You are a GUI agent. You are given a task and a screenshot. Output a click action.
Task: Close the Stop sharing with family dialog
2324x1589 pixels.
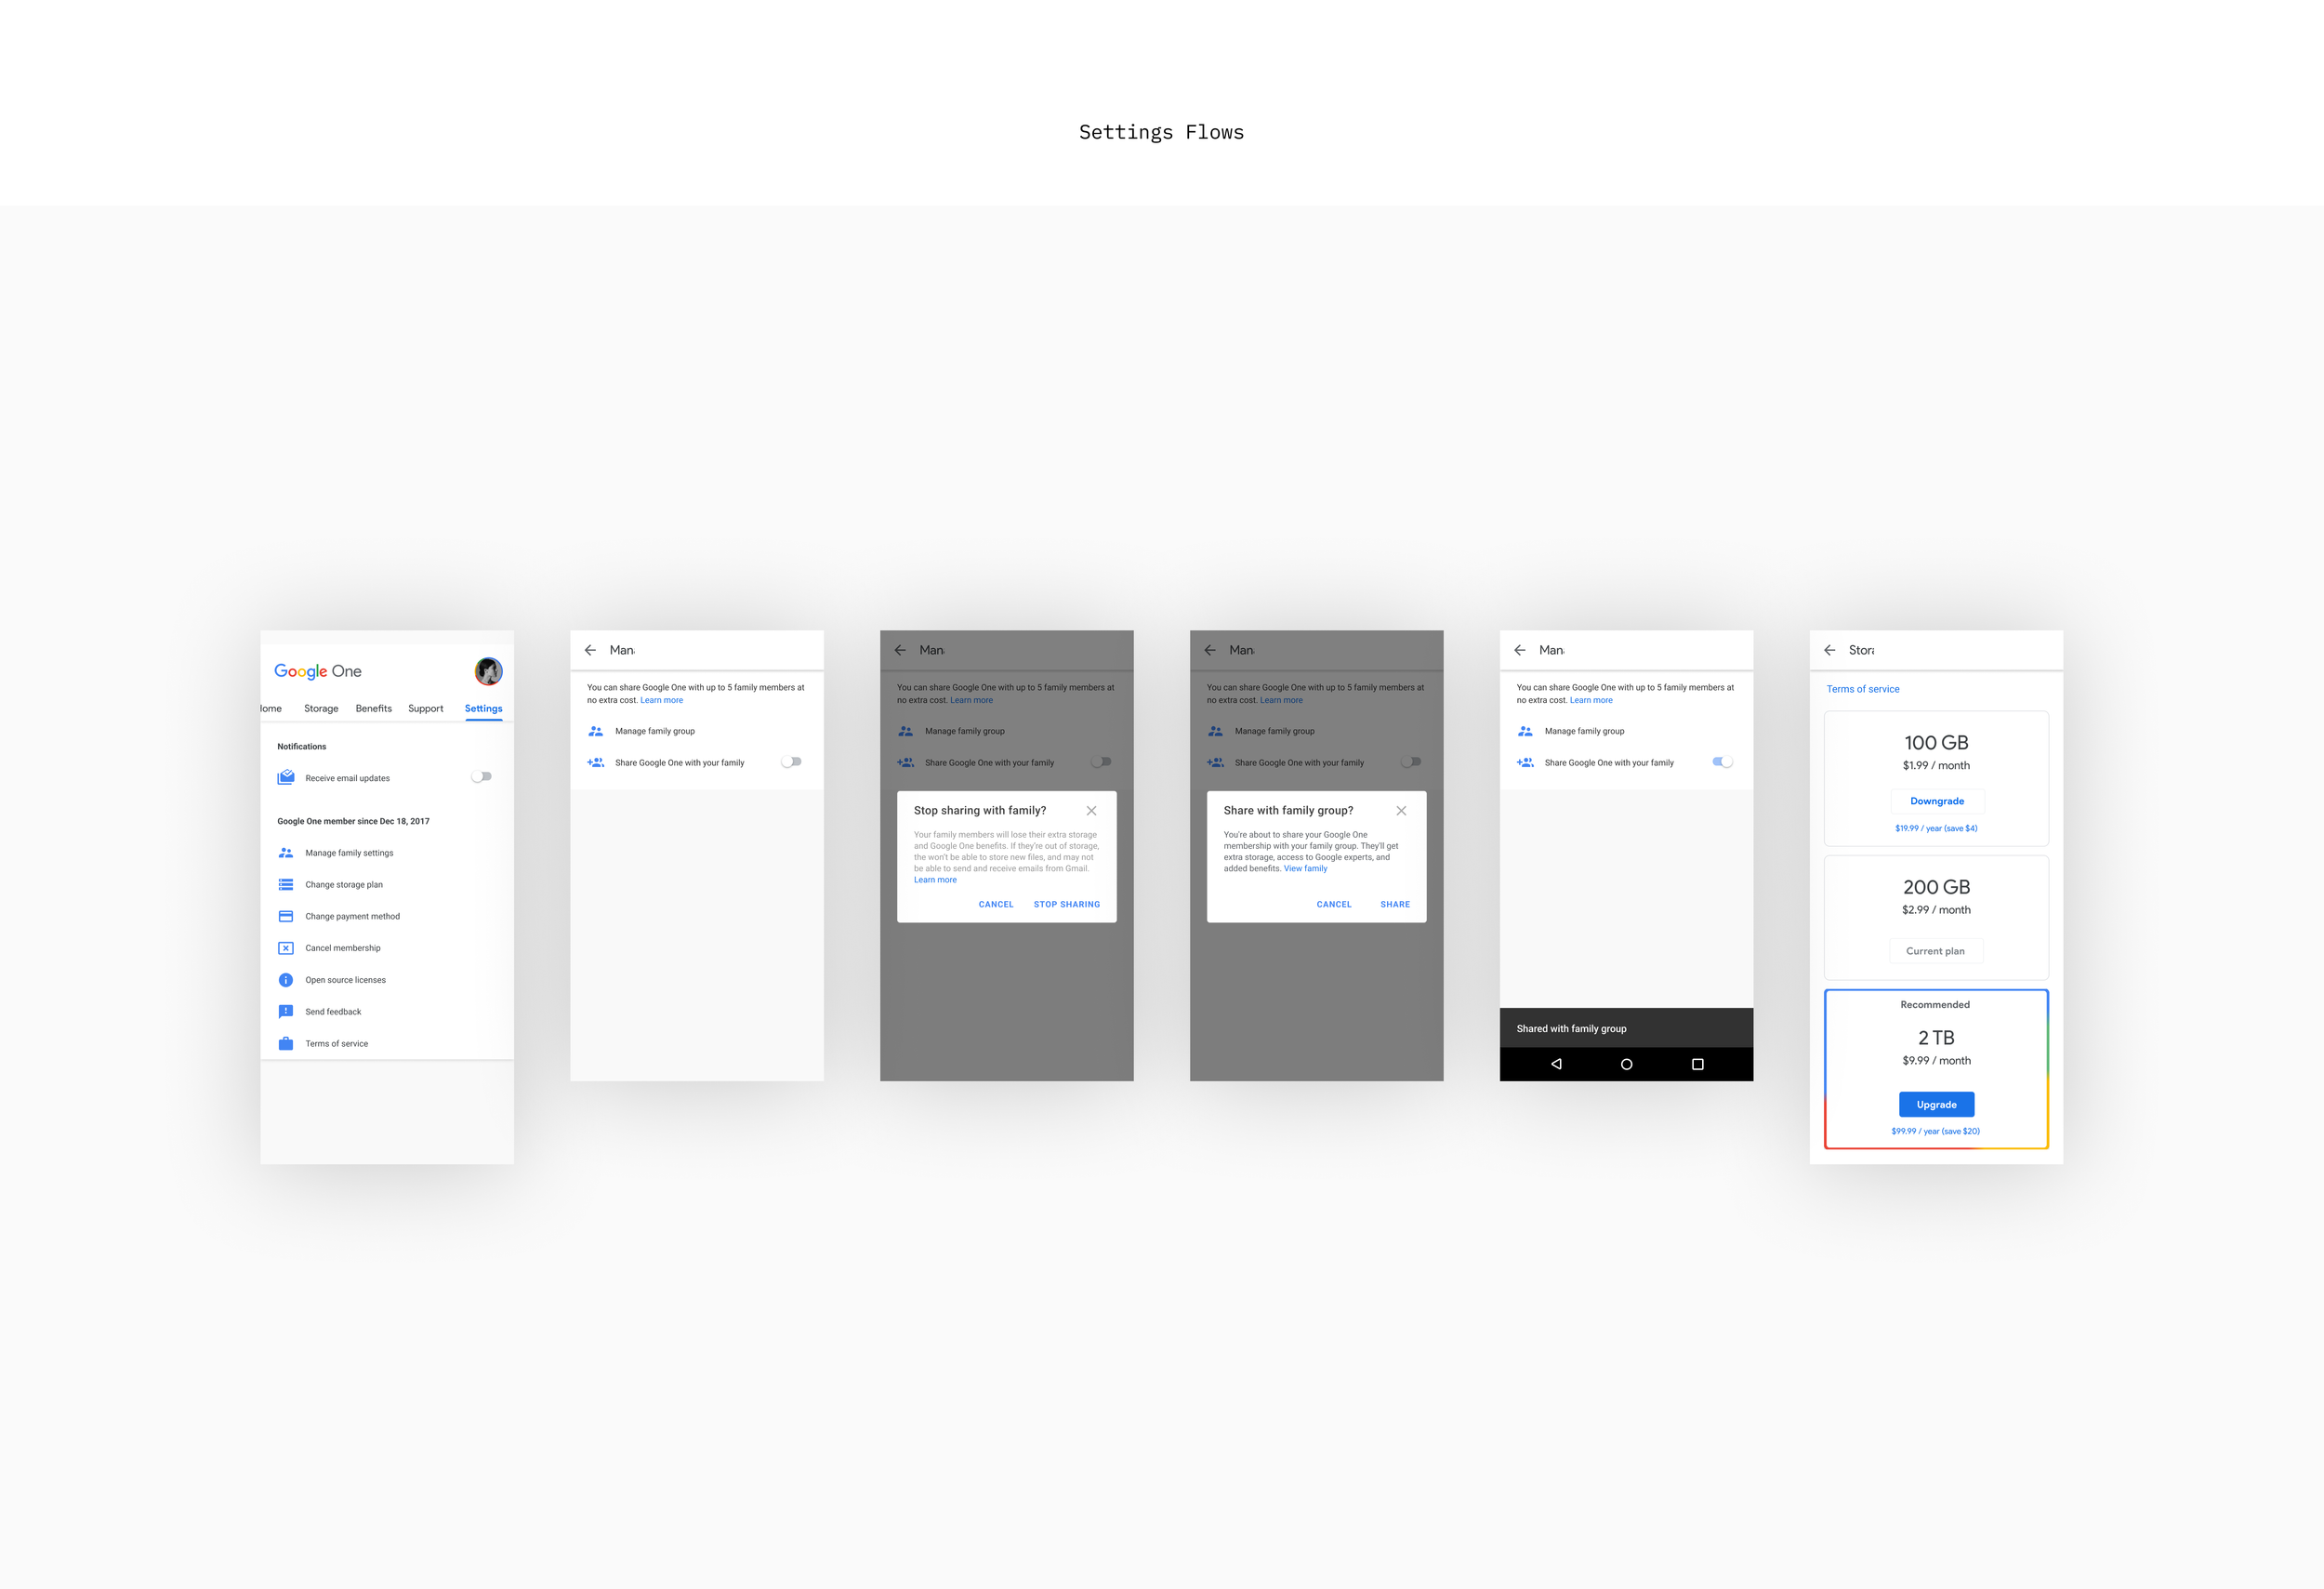coord(1091,811)
